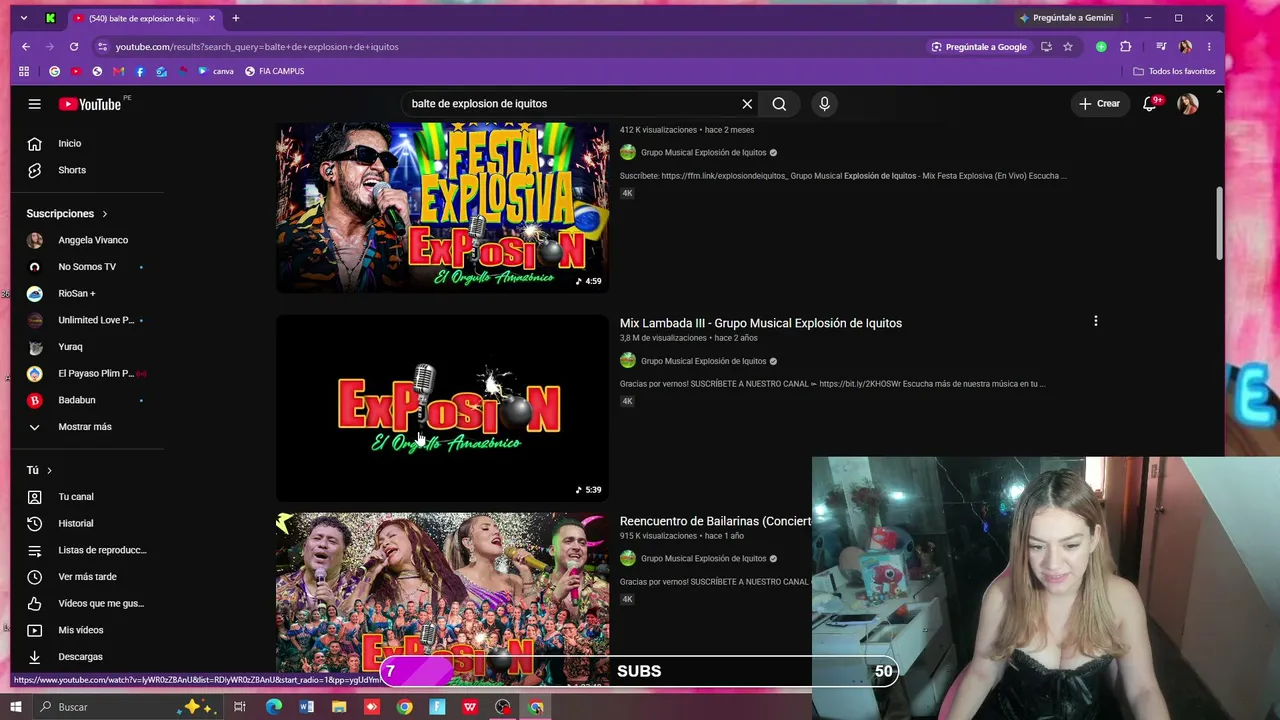1280x720 pixels.
Task: Open the Chrome three-dot menu
Action: click(x=1209, y=47)
